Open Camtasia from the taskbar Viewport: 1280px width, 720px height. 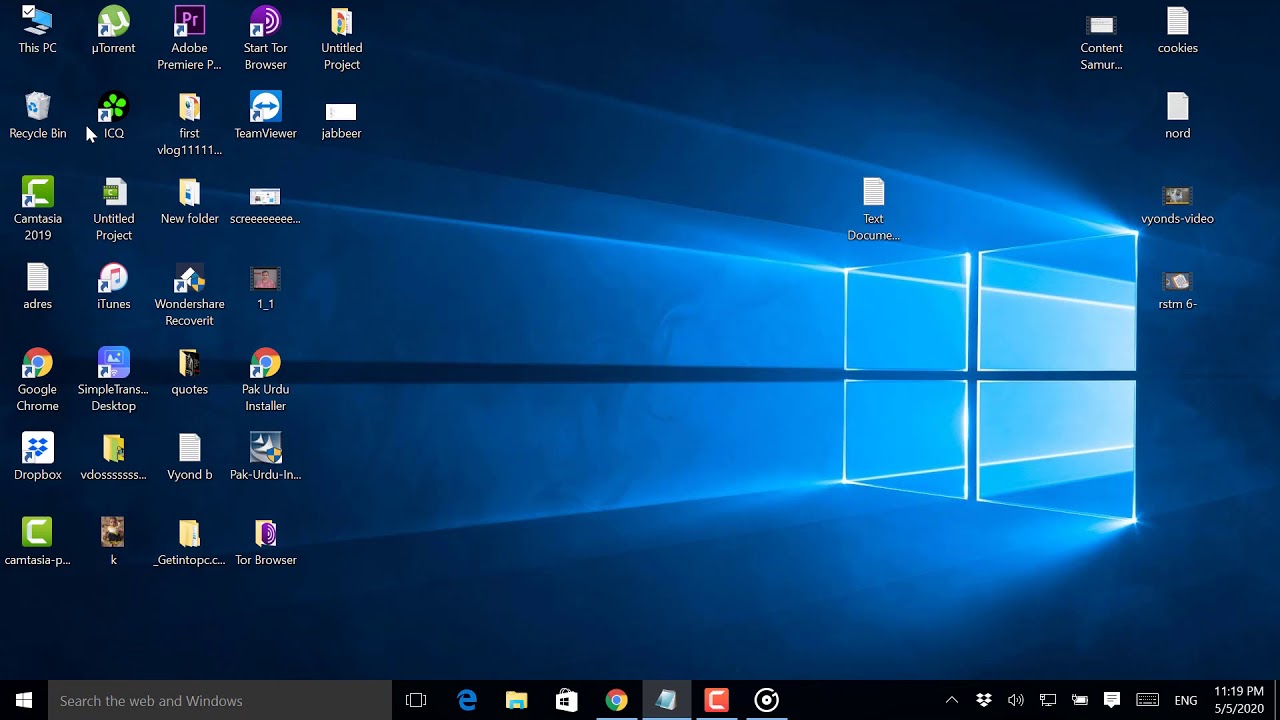(x=716, y=700)
